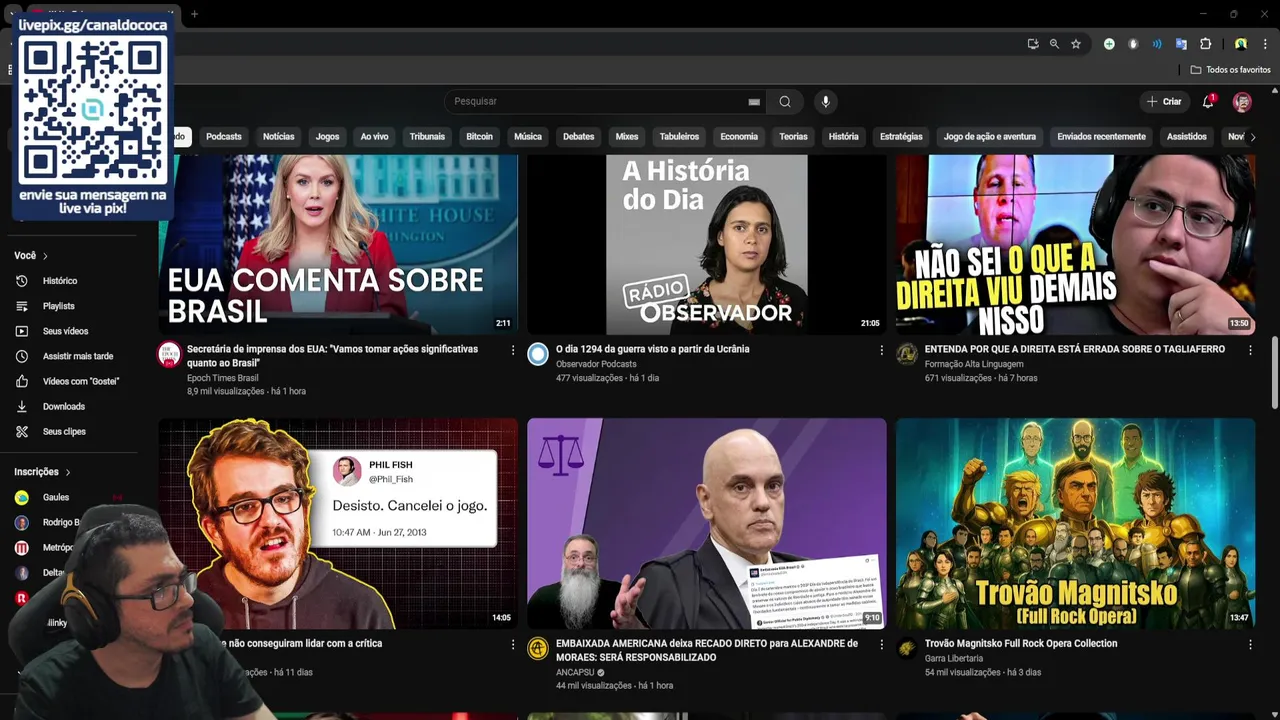
Task: Open the Alexandre de Moraes video thumbnail
Action: click(x=707, y=523)
